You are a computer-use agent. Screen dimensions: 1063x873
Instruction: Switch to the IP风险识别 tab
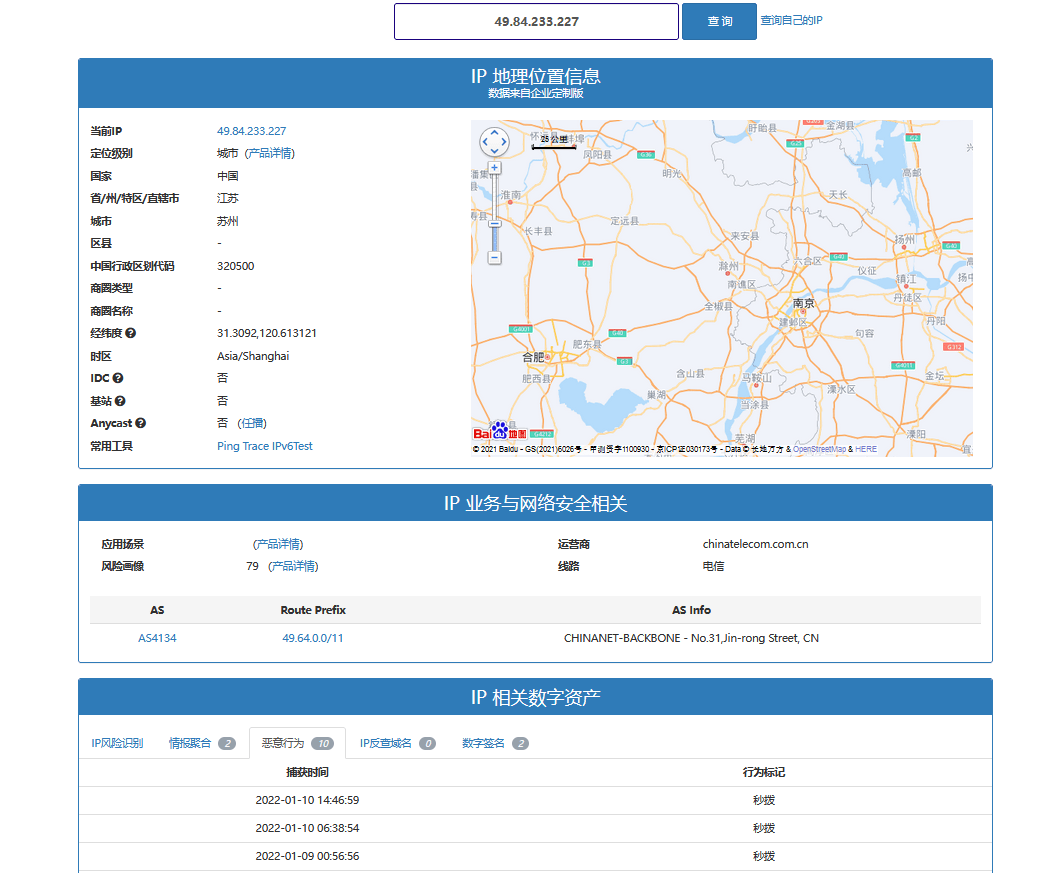(x=117, y=743)
